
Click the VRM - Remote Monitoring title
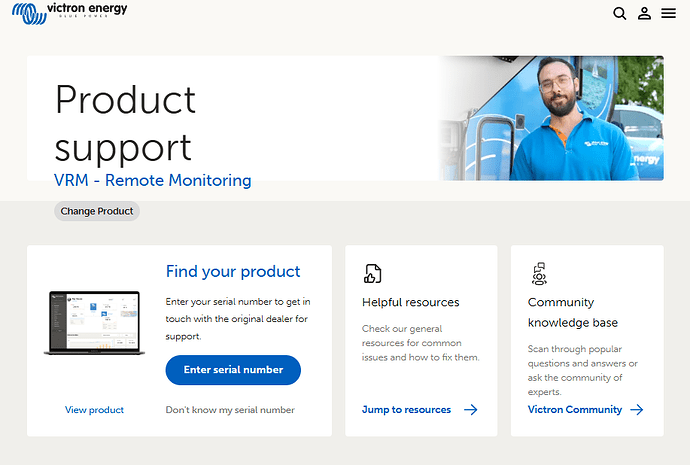(153, 181)
